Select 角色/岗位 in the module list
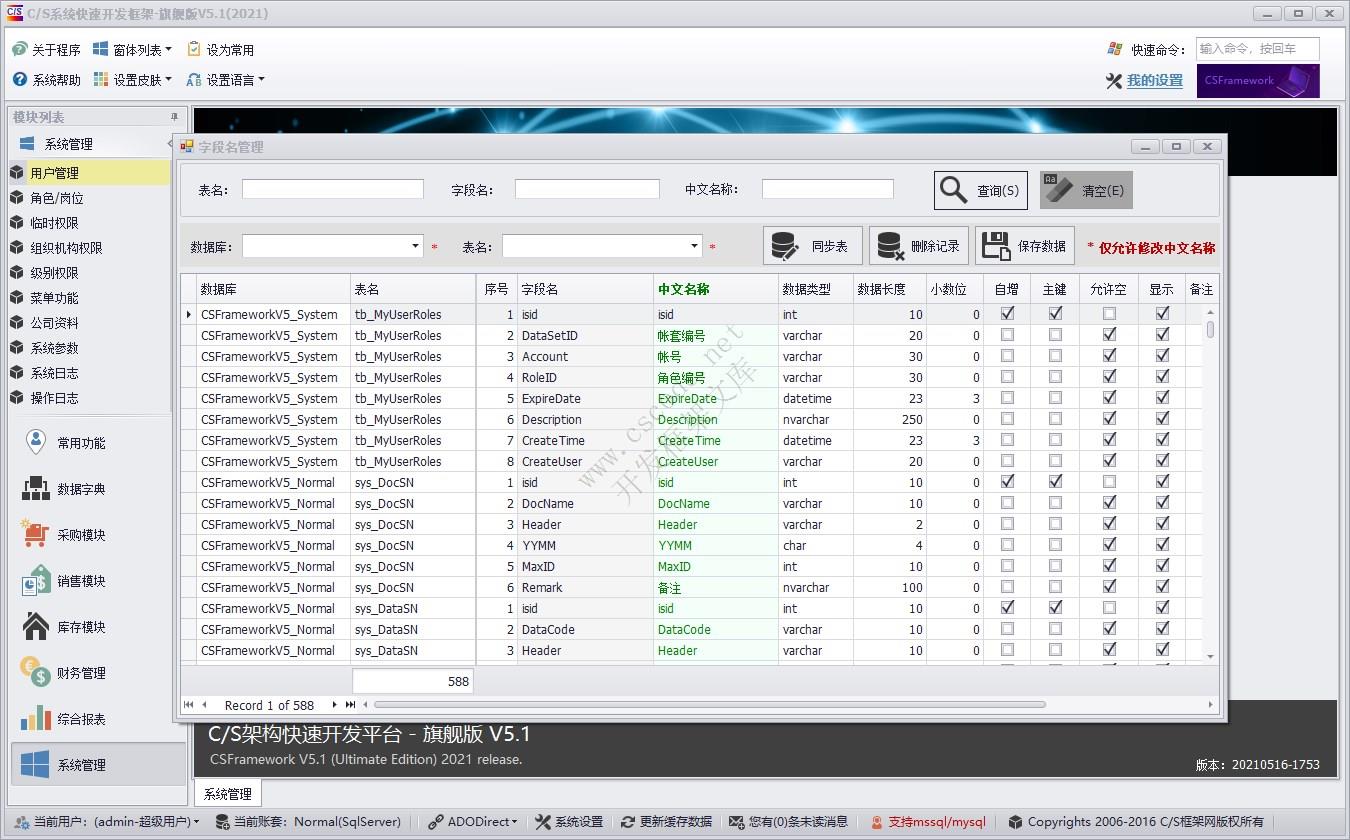 click(x=57, y=198)
